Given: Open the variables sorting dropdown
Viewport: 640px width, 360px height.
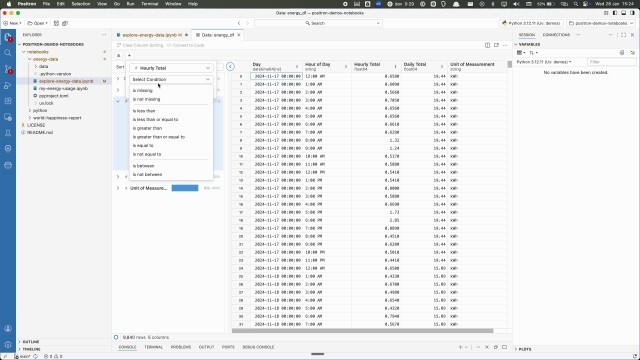Looking at the screenshot, I should [533, 53].
